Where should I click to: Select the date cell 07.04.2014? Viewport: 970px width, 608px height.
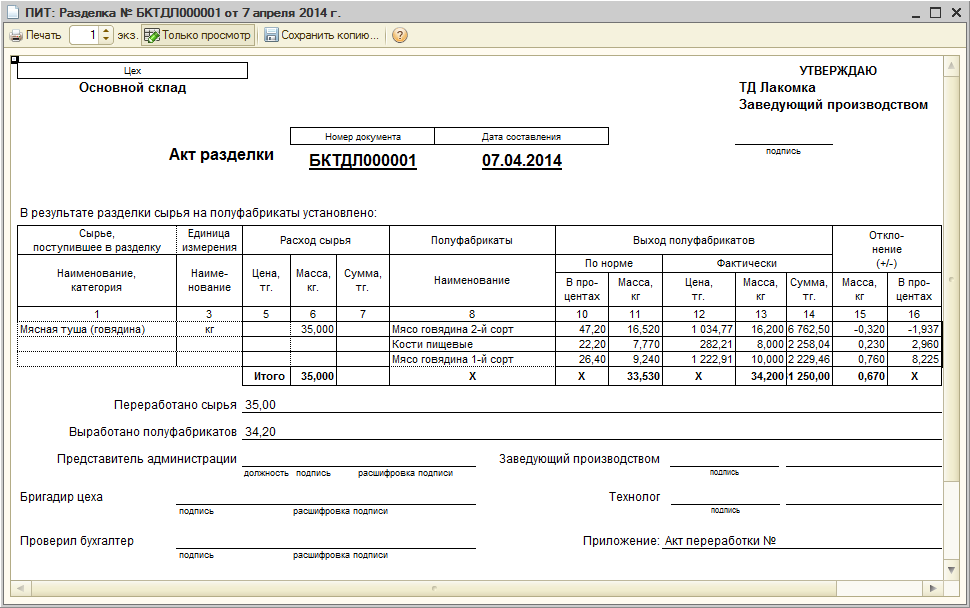pos(521,160)
